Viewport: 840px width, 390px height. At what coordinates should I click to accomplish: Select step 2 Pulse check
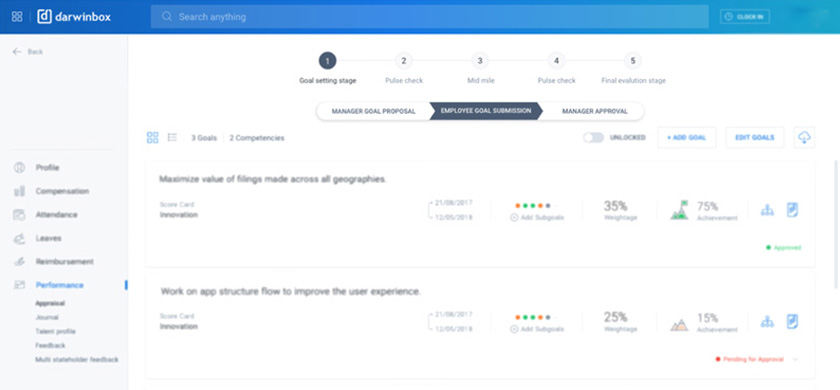click(x=404, y=61)
